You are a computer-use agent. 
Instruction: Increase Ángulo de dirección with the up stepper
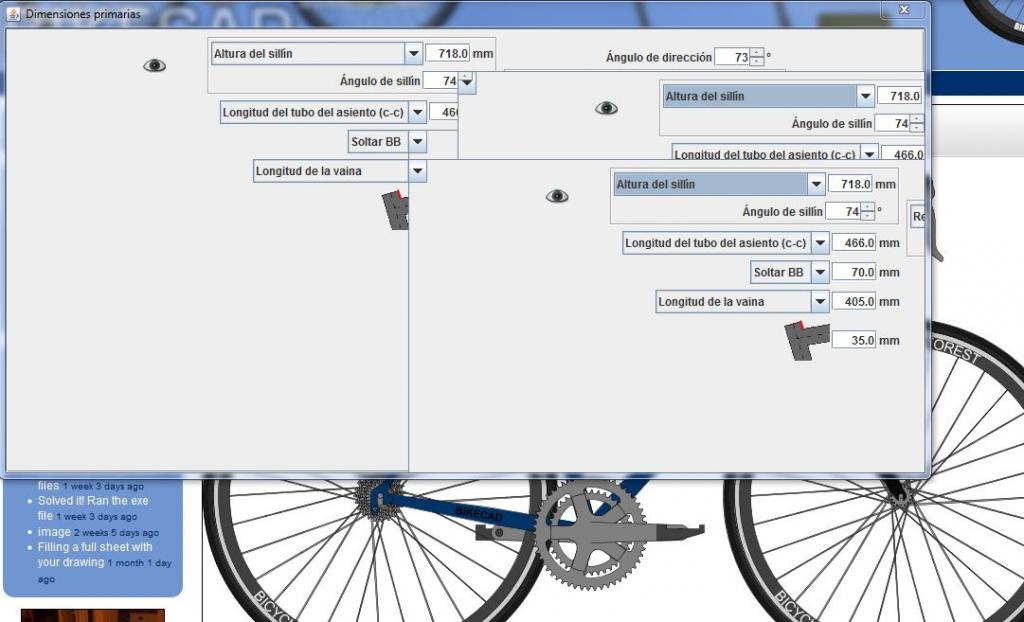[x=757, y=52]
